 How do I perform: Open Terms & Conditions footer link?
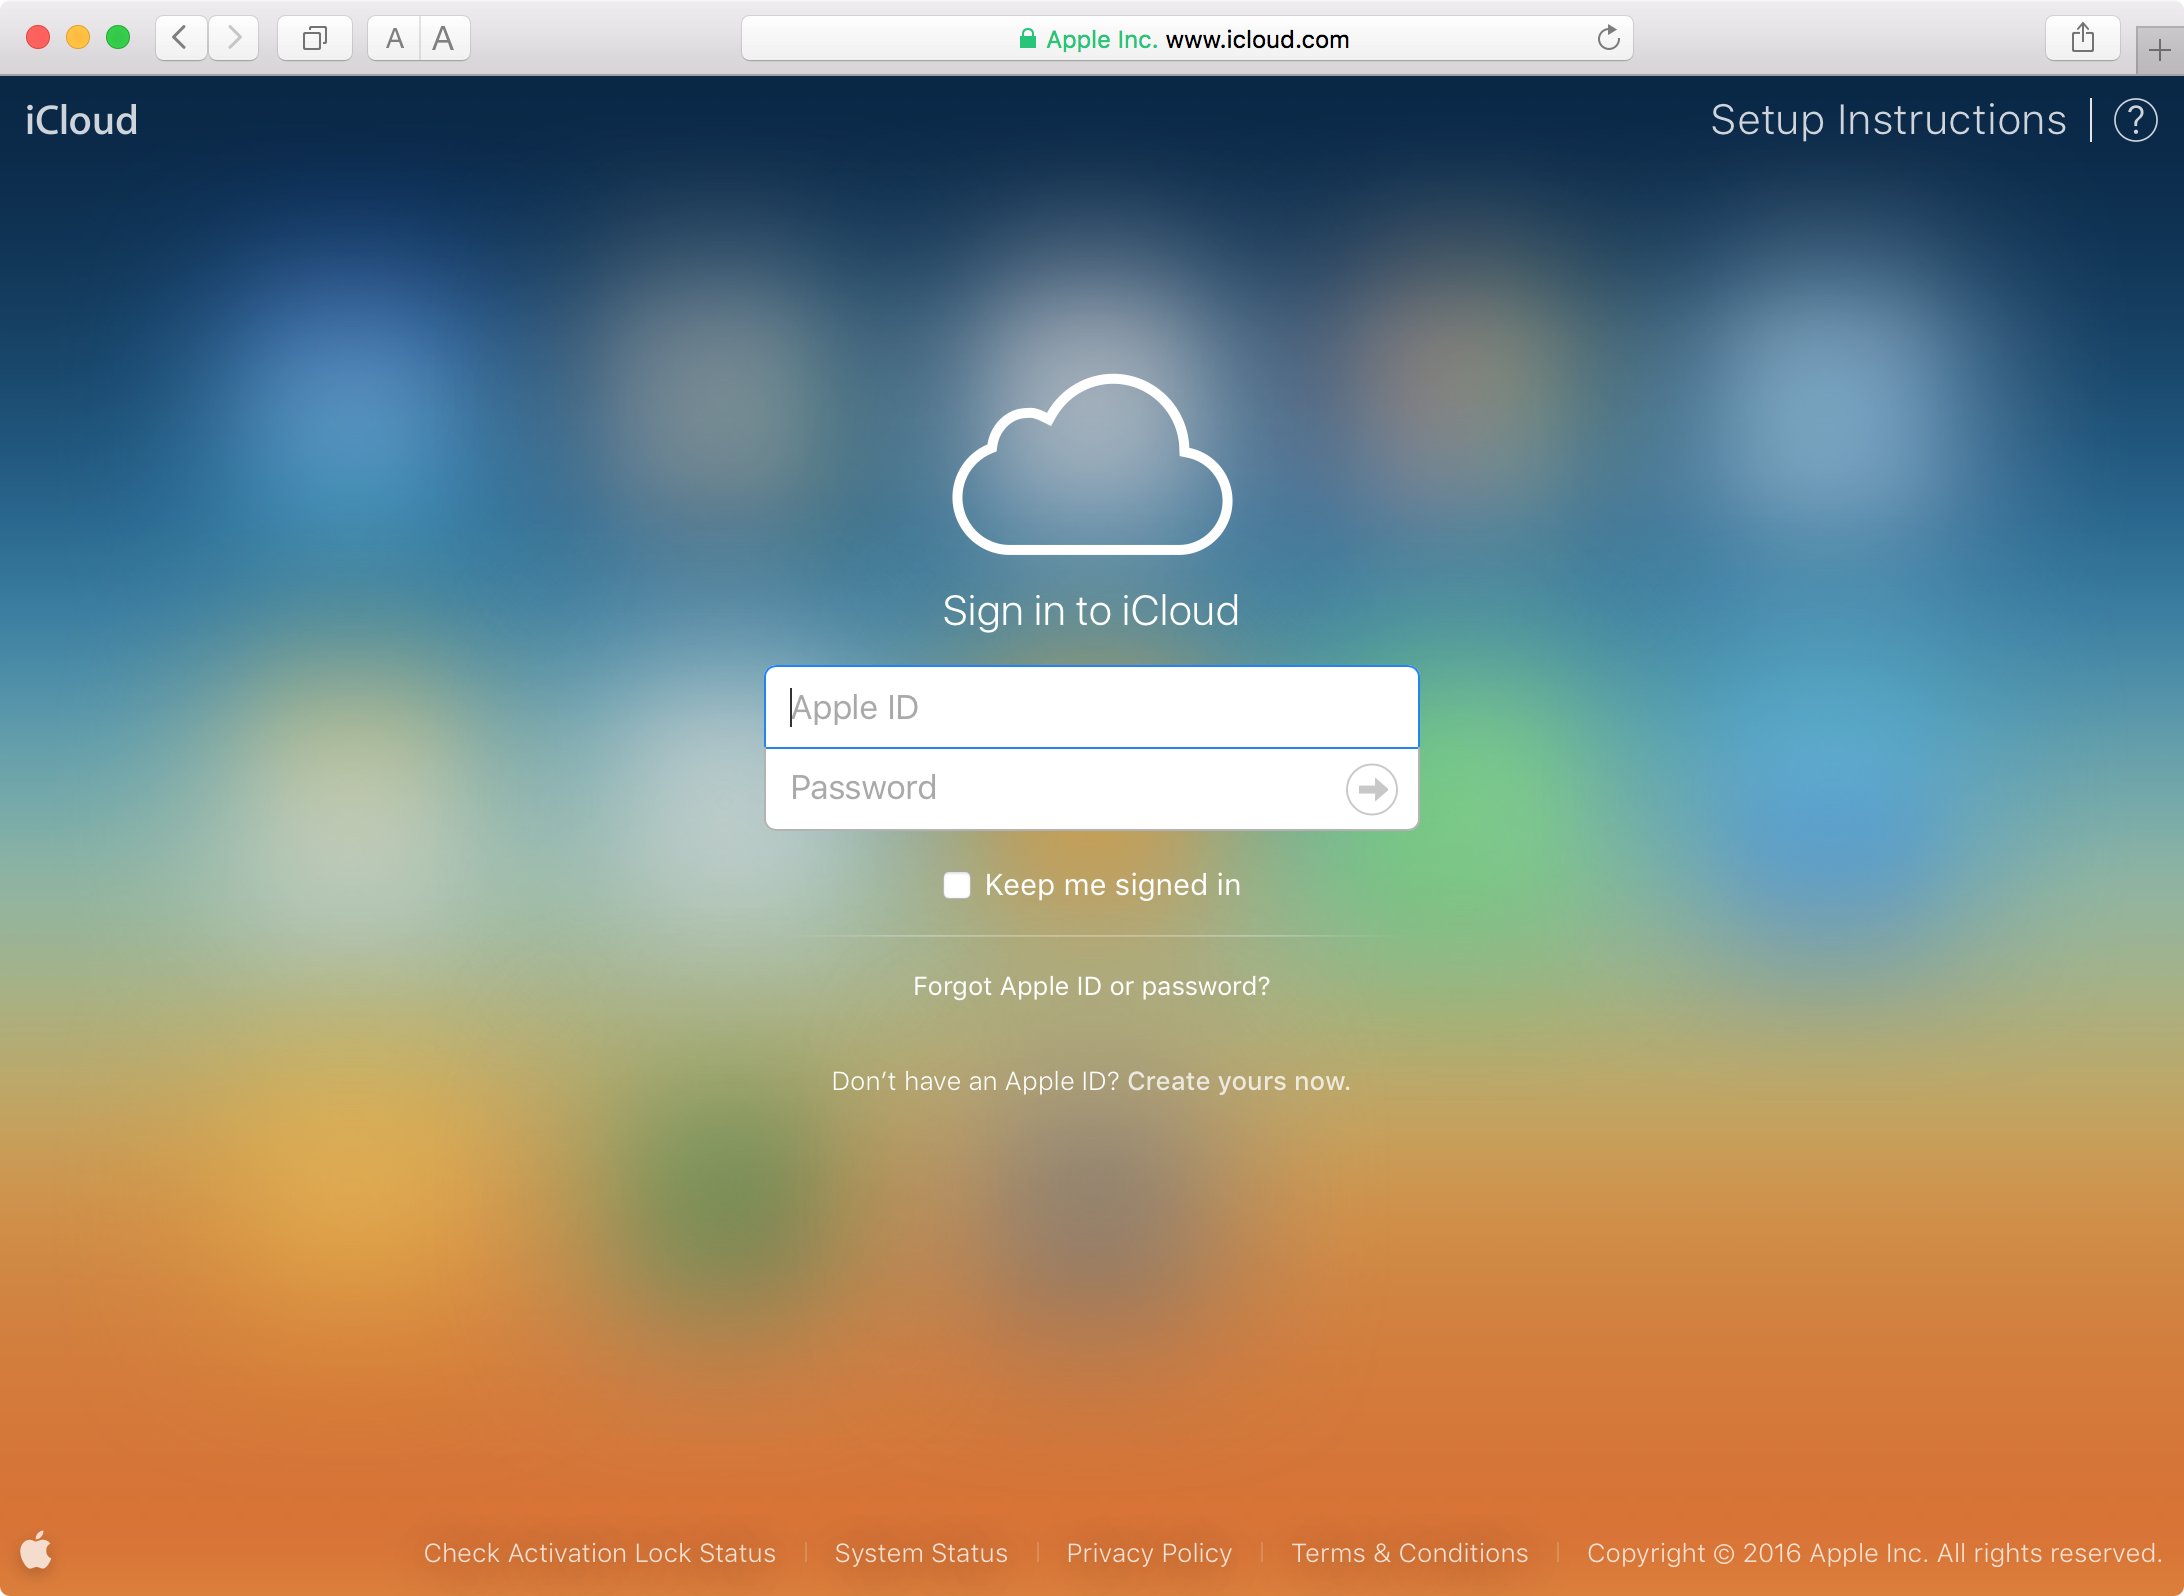tap(1409, 1553)
